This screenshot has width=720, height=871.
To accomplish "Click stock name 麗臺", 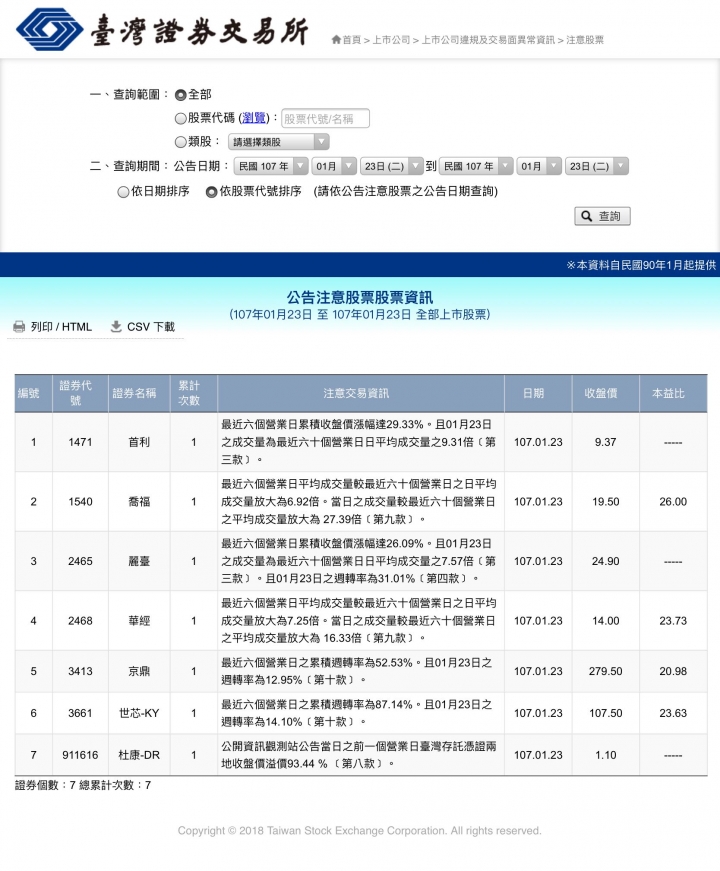I will click(x=139, y=561).
